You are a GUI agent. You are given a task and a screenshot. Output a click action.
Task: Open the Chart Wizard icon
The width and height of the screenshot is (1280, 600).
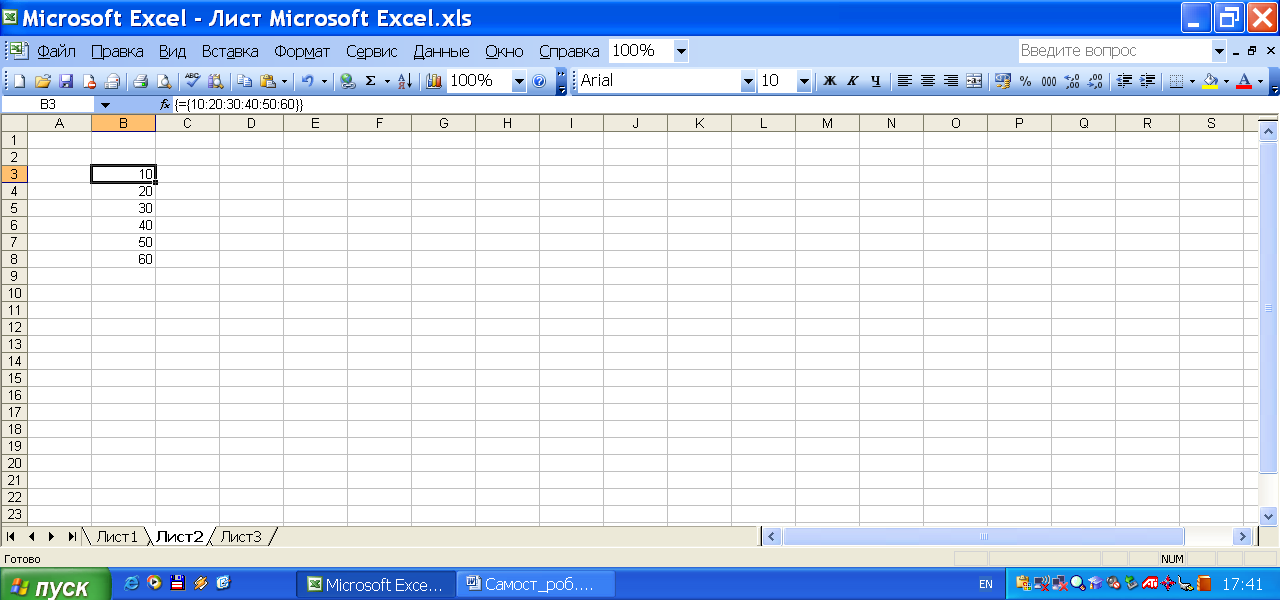pos(434,81)
